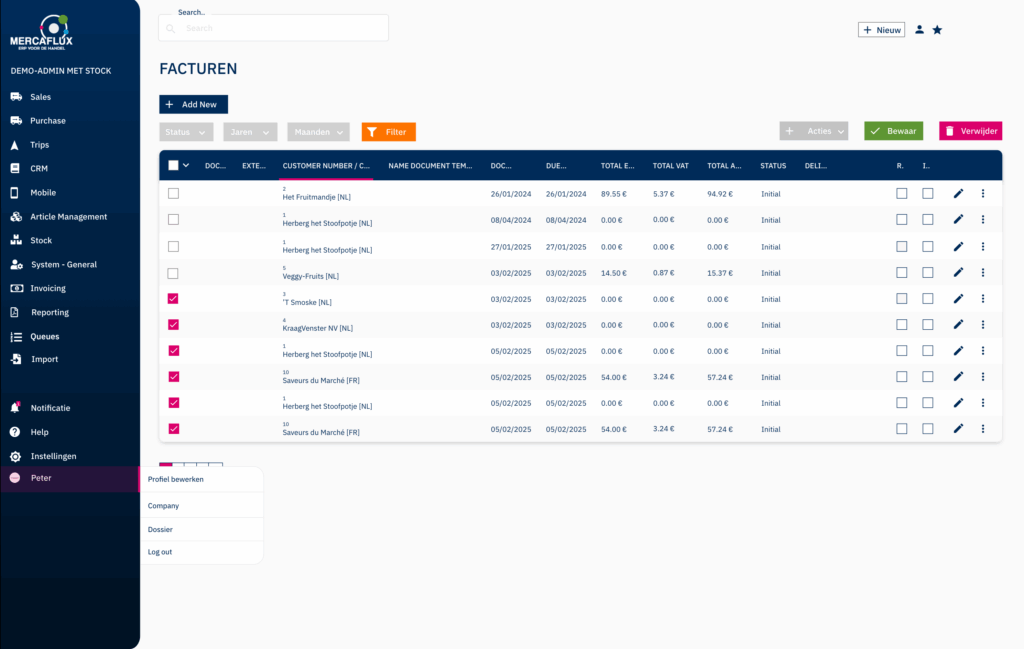1024x649 pixels.
Task: Select the Het Fruitmandje invoice checkbox
Action: (x=174, y=193)
